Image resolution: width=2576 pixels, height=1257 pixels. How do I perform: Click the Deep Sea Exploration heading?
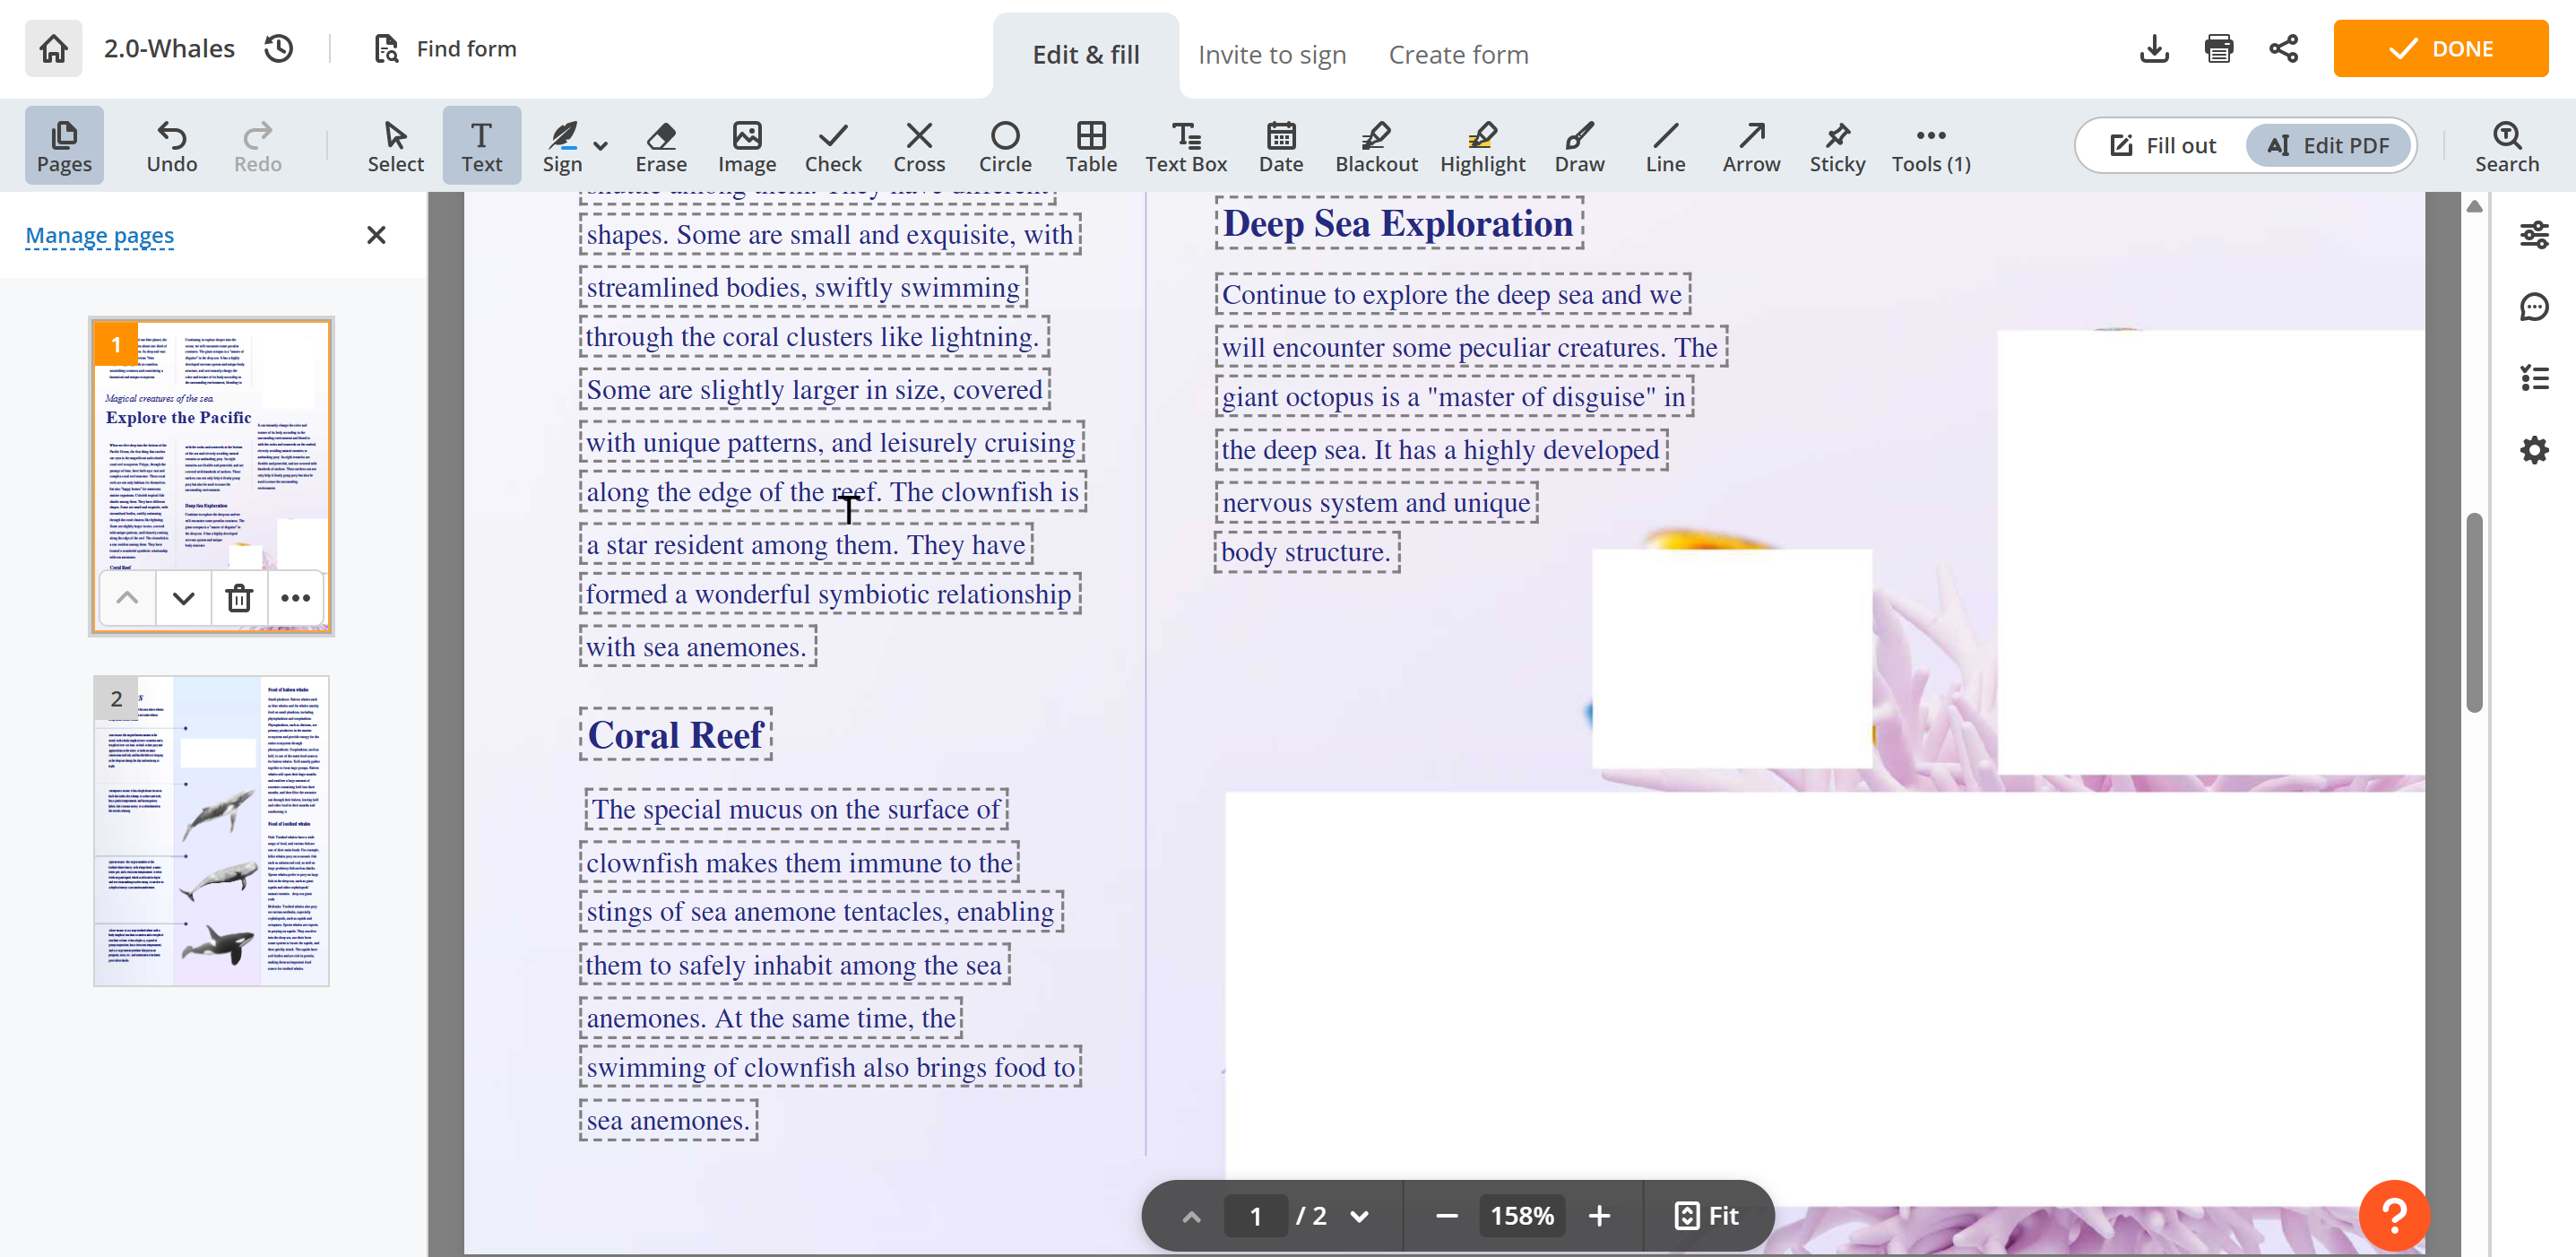click(1398, 224)
